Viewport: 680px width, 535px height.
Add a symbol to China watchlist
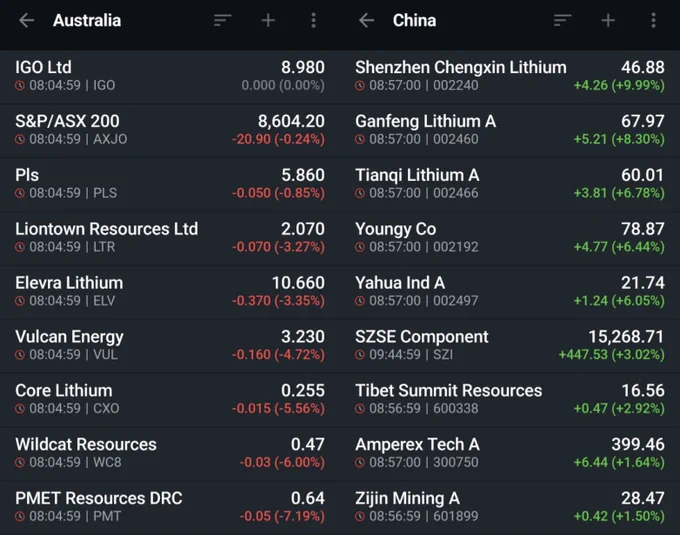[x=608, y=20]
